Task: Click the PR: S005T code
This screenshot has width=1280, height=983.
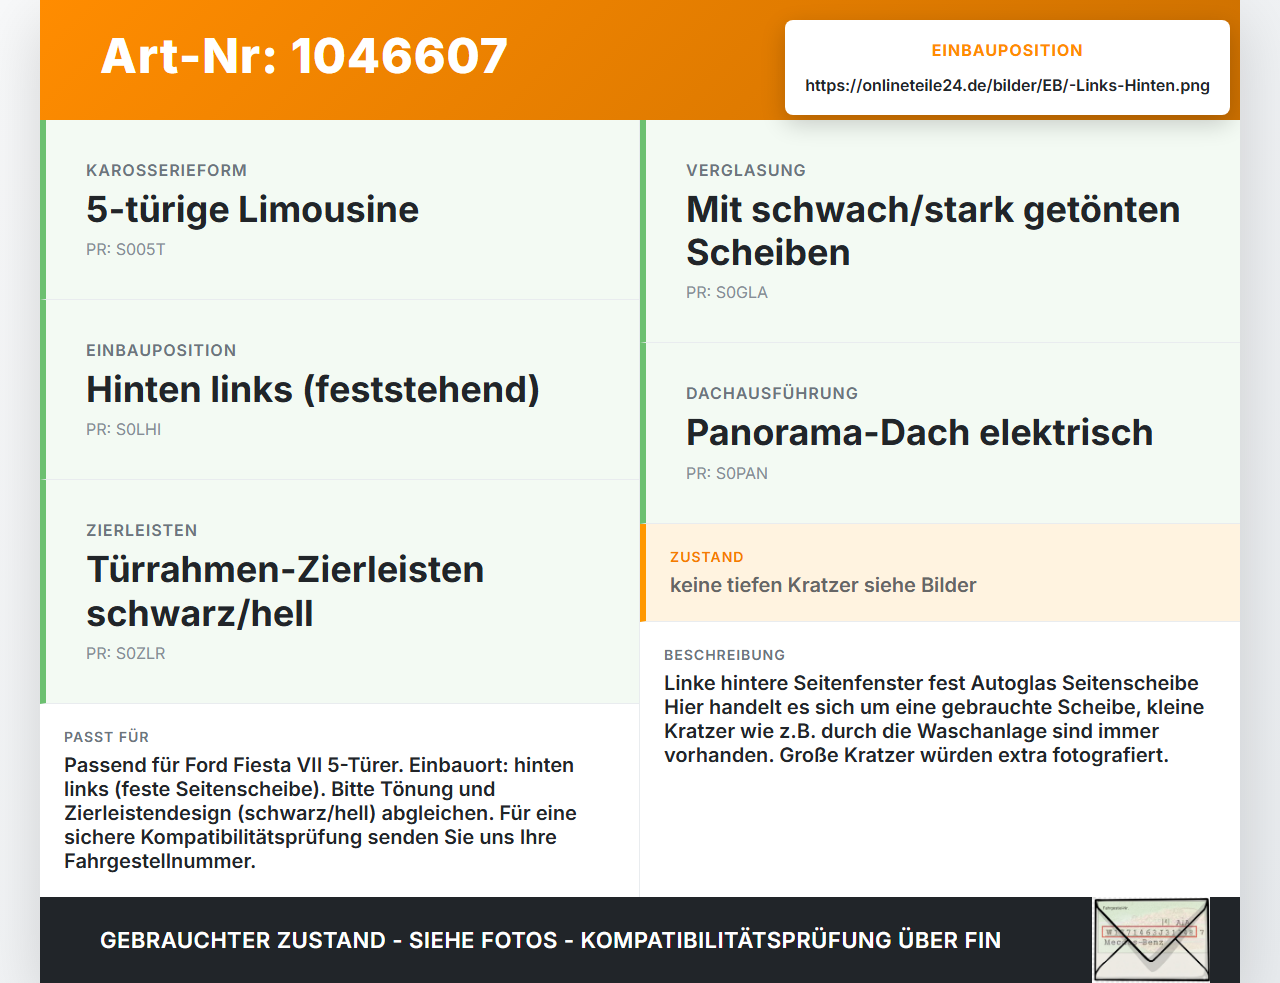Action: pos(126,249)
